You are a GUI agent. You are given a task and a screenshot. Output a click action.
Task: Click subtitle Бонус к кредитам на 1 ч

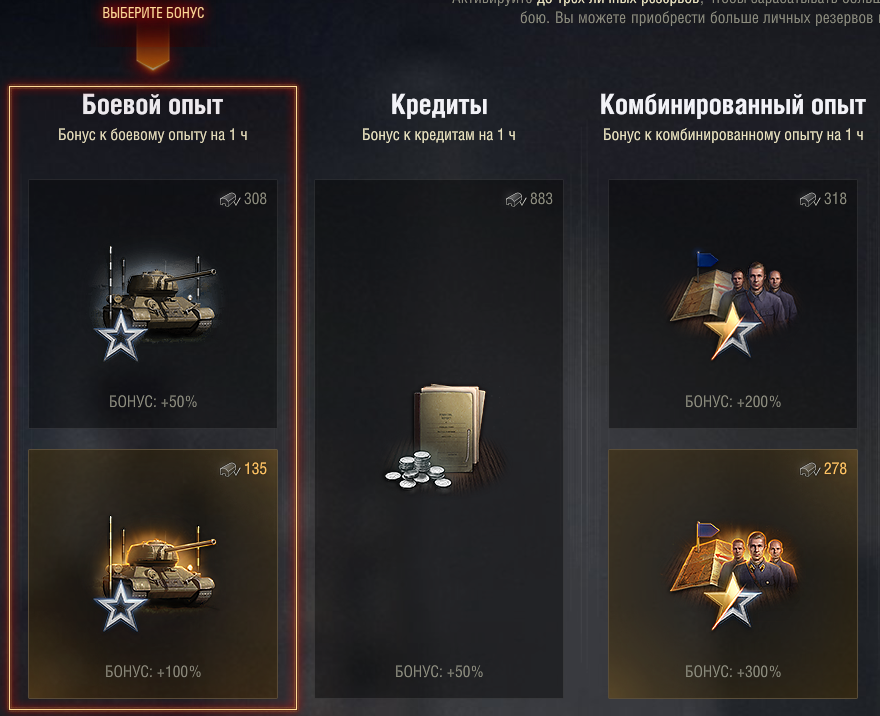[x=439, y=135]
